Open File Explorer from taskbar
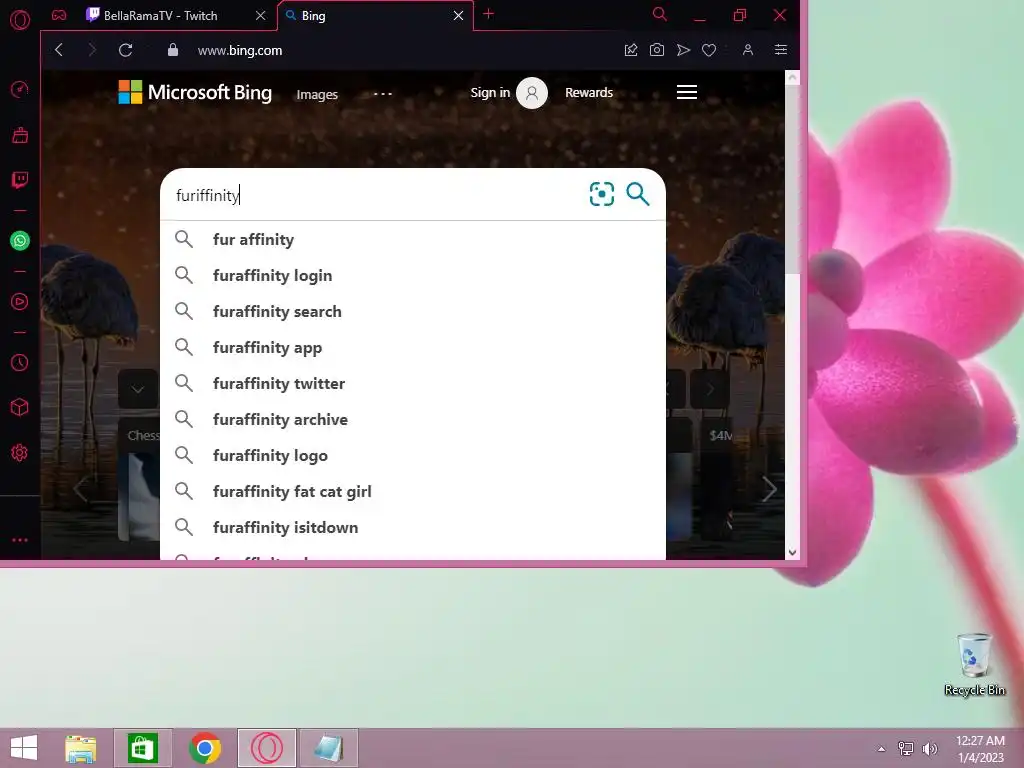This screenshot has width=1024, height=768. 81,748
